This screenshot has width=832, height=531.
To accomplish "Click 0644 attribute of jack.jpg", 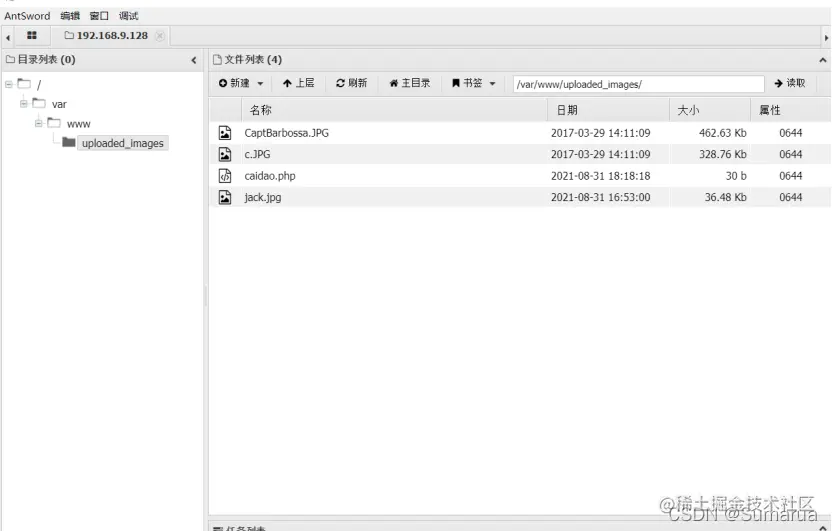I will pyautogui.click(x=791, y=197).
